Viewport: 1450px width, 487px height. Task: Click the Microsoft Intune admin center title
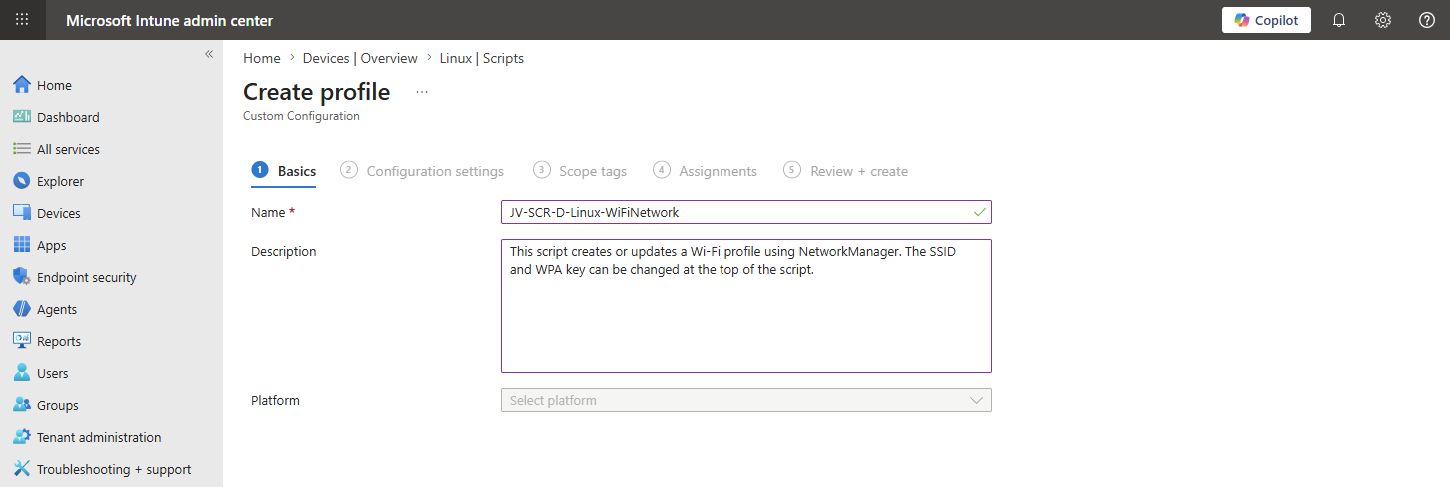[170, 20]
